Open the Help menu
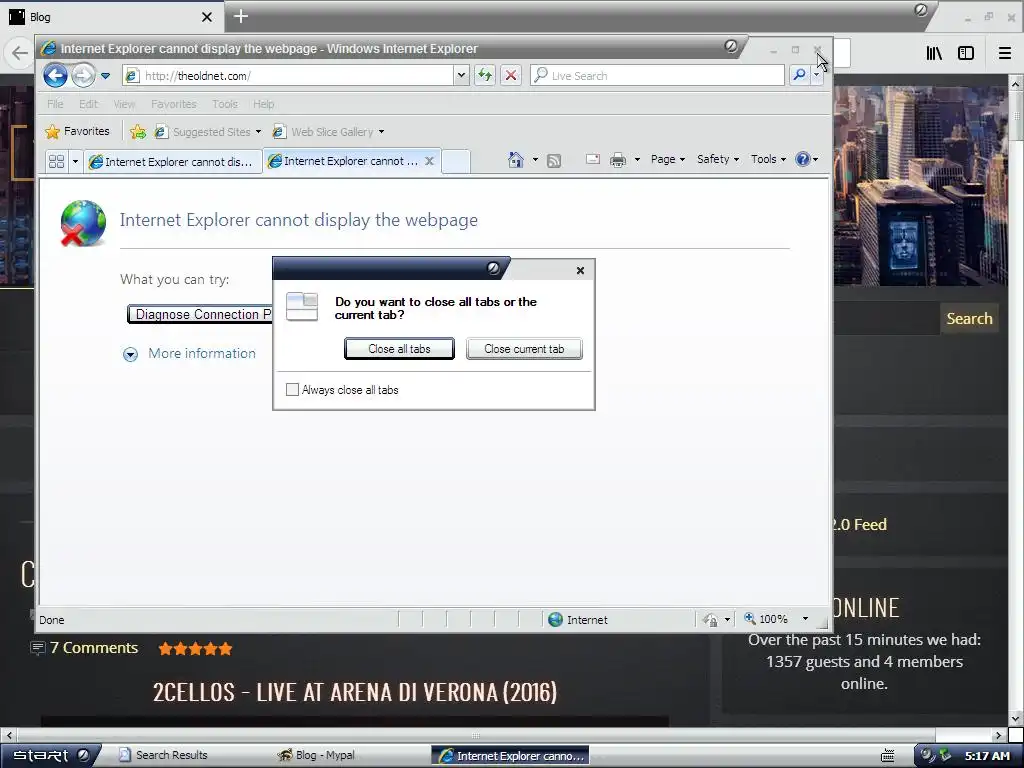 pos(263,104)
